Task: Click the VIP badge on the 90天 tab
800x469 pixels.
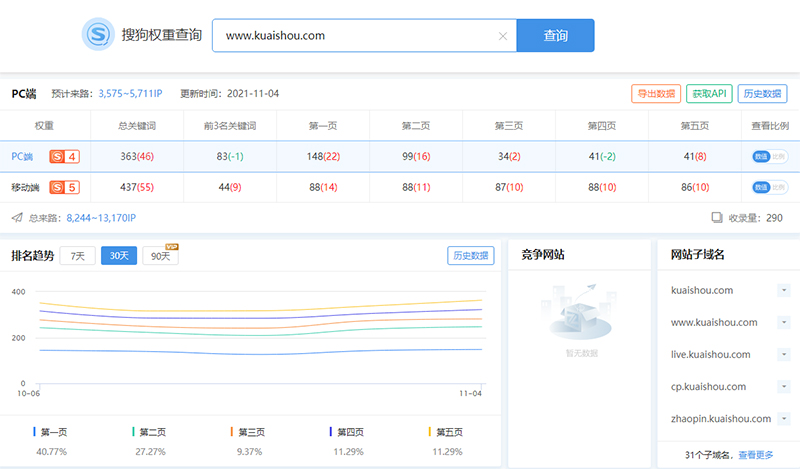Action: pos(172,246)
